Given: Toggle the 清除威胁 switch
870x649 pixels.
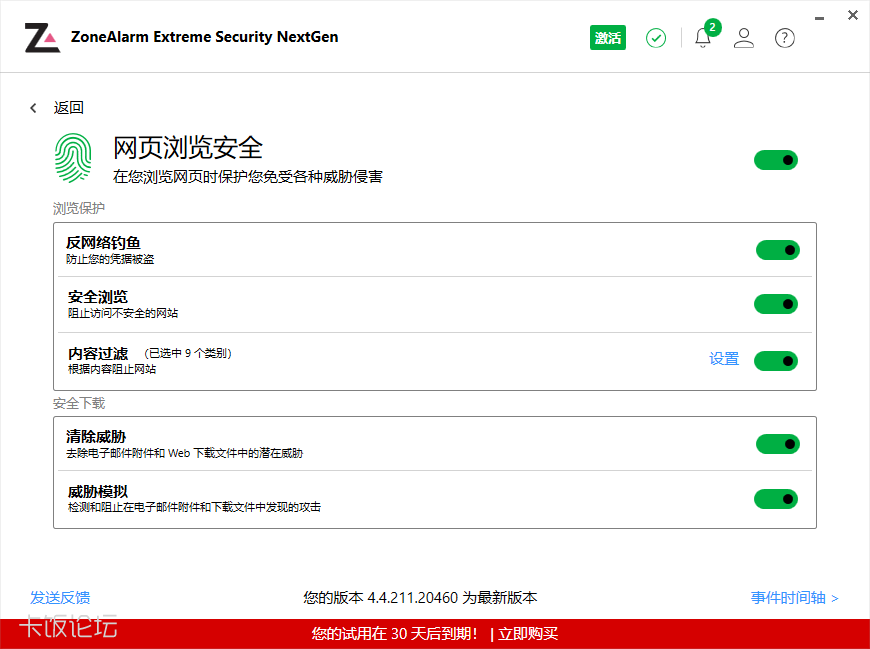Looking at the screenshot, I should tap(777, 444).
